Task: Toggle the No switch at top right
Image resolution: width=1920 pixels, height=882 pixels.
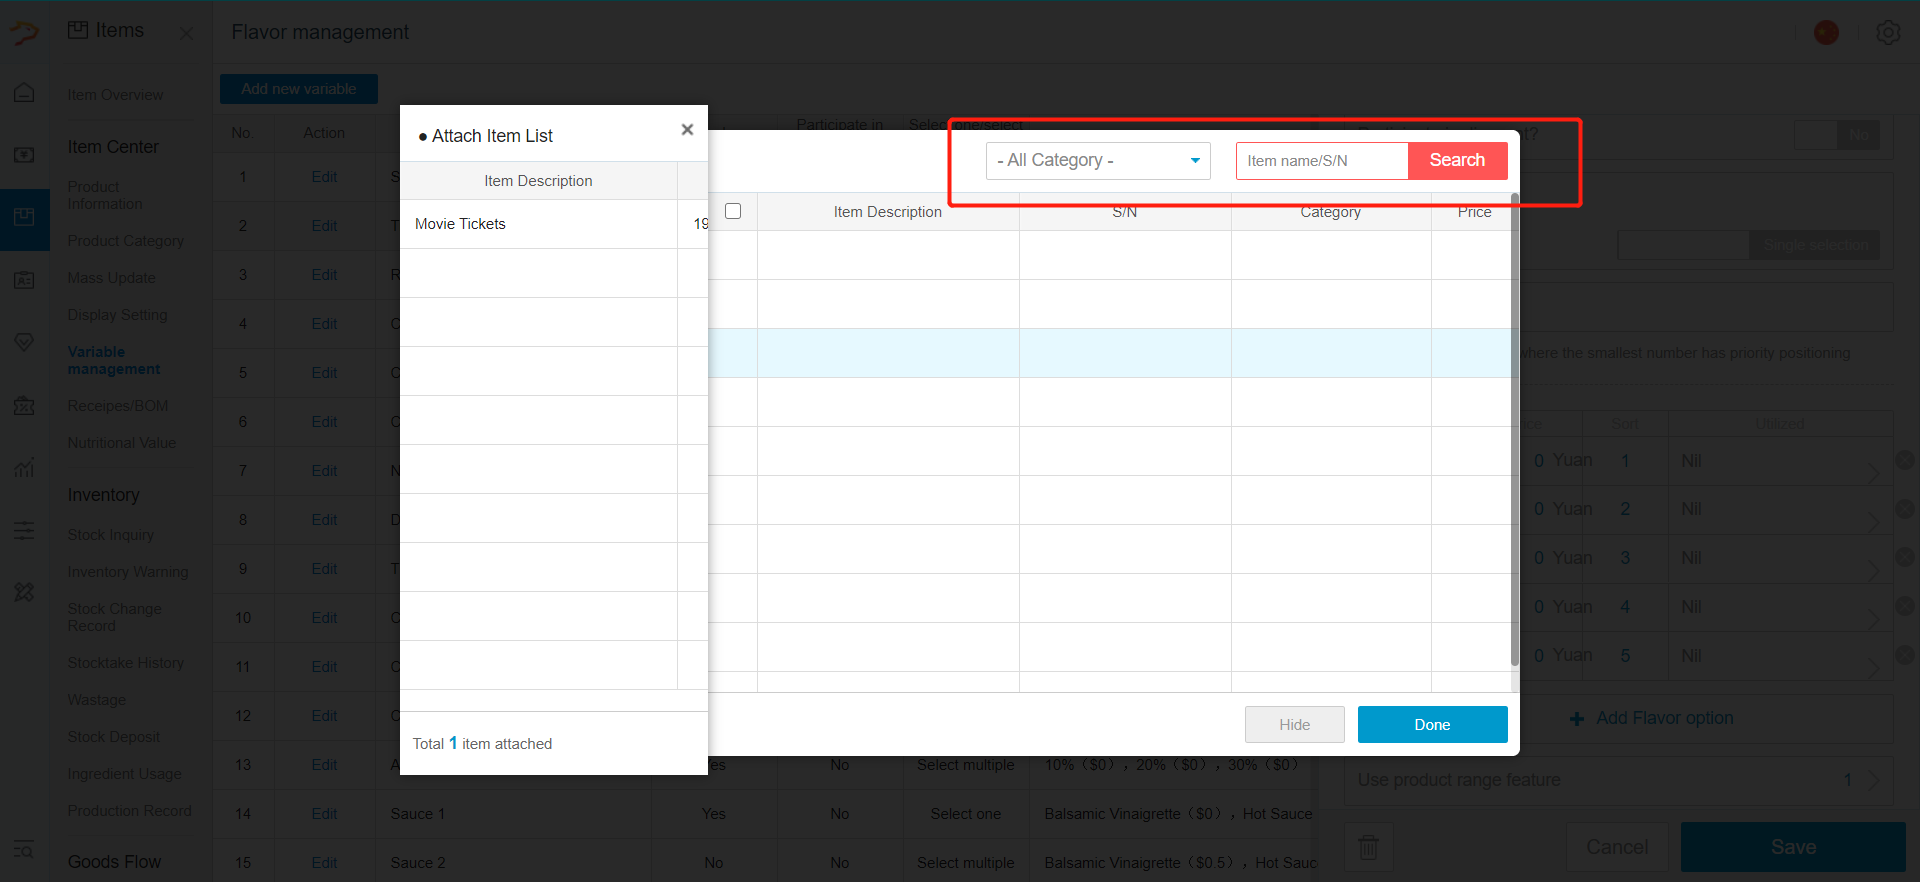Action: pos(1837,135)
